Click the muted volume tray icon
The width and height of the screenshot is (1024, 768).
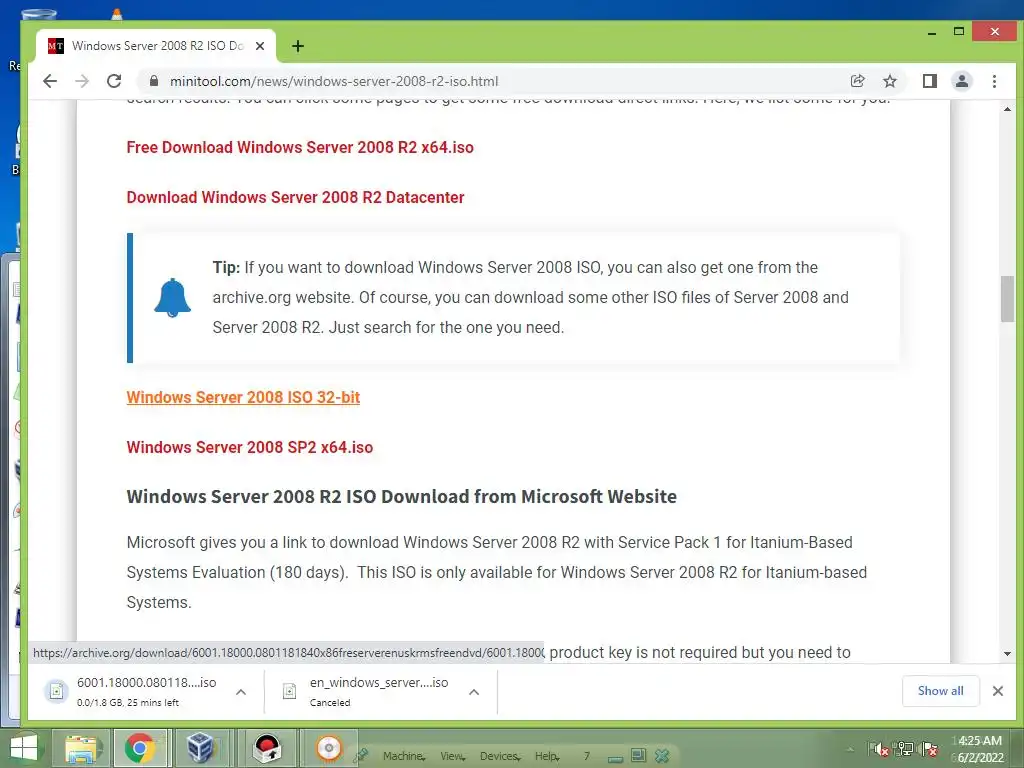tap(880, 749)
